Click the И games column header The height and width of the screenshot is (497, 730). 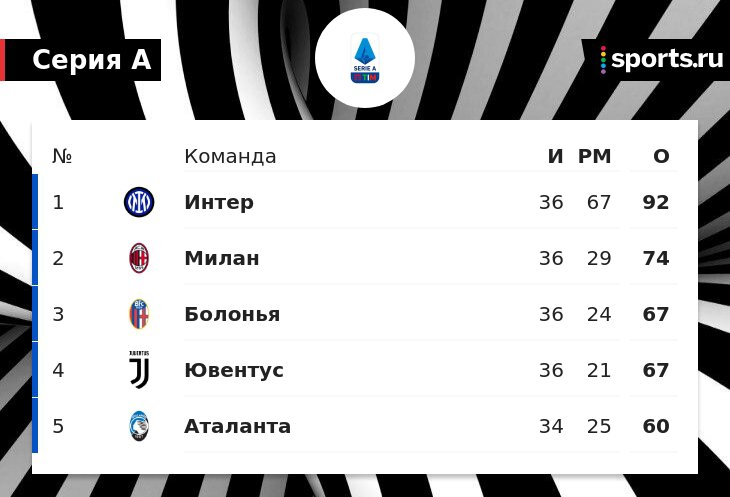(x=556, y=157)
